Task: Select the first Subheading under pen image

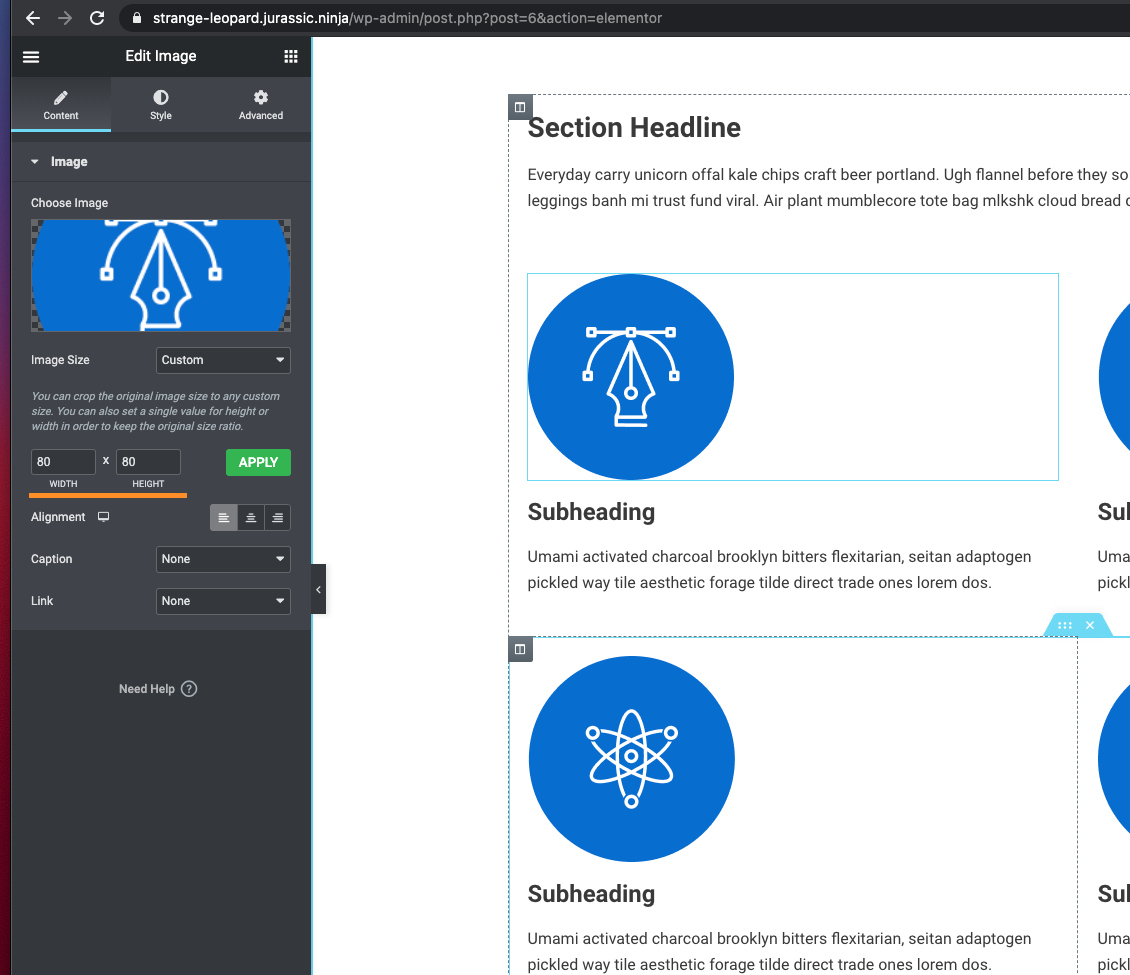Action: pyautogui.click(x=591, y=512)
